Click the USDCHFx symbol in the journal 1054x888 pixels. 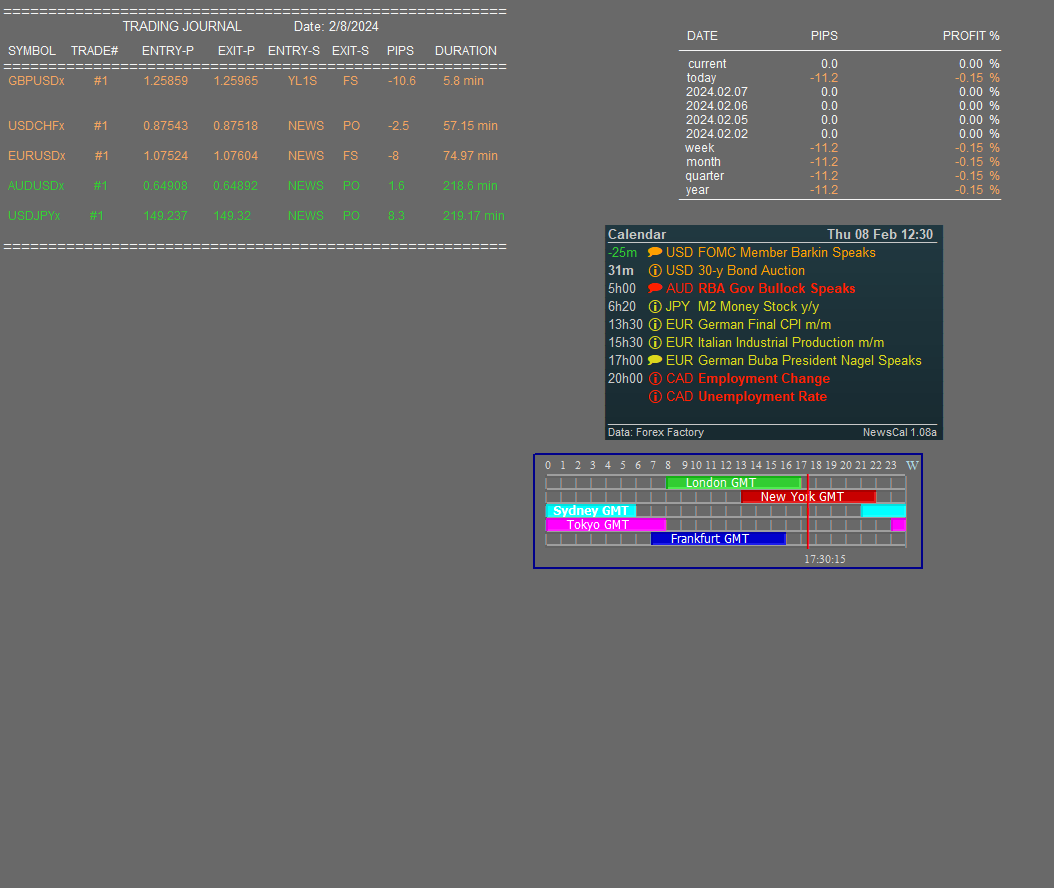pos(36,126)
